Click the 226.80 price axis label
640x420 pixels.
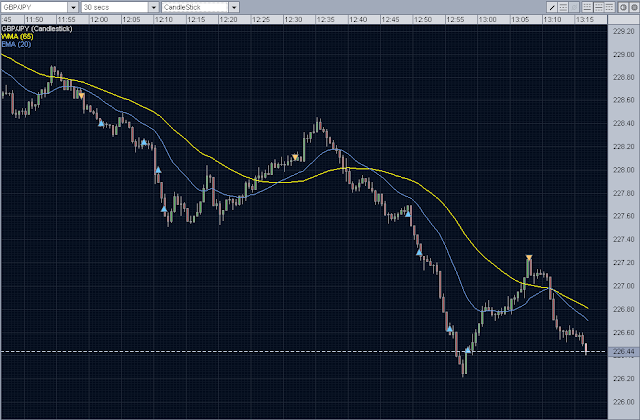click(624, 309)
